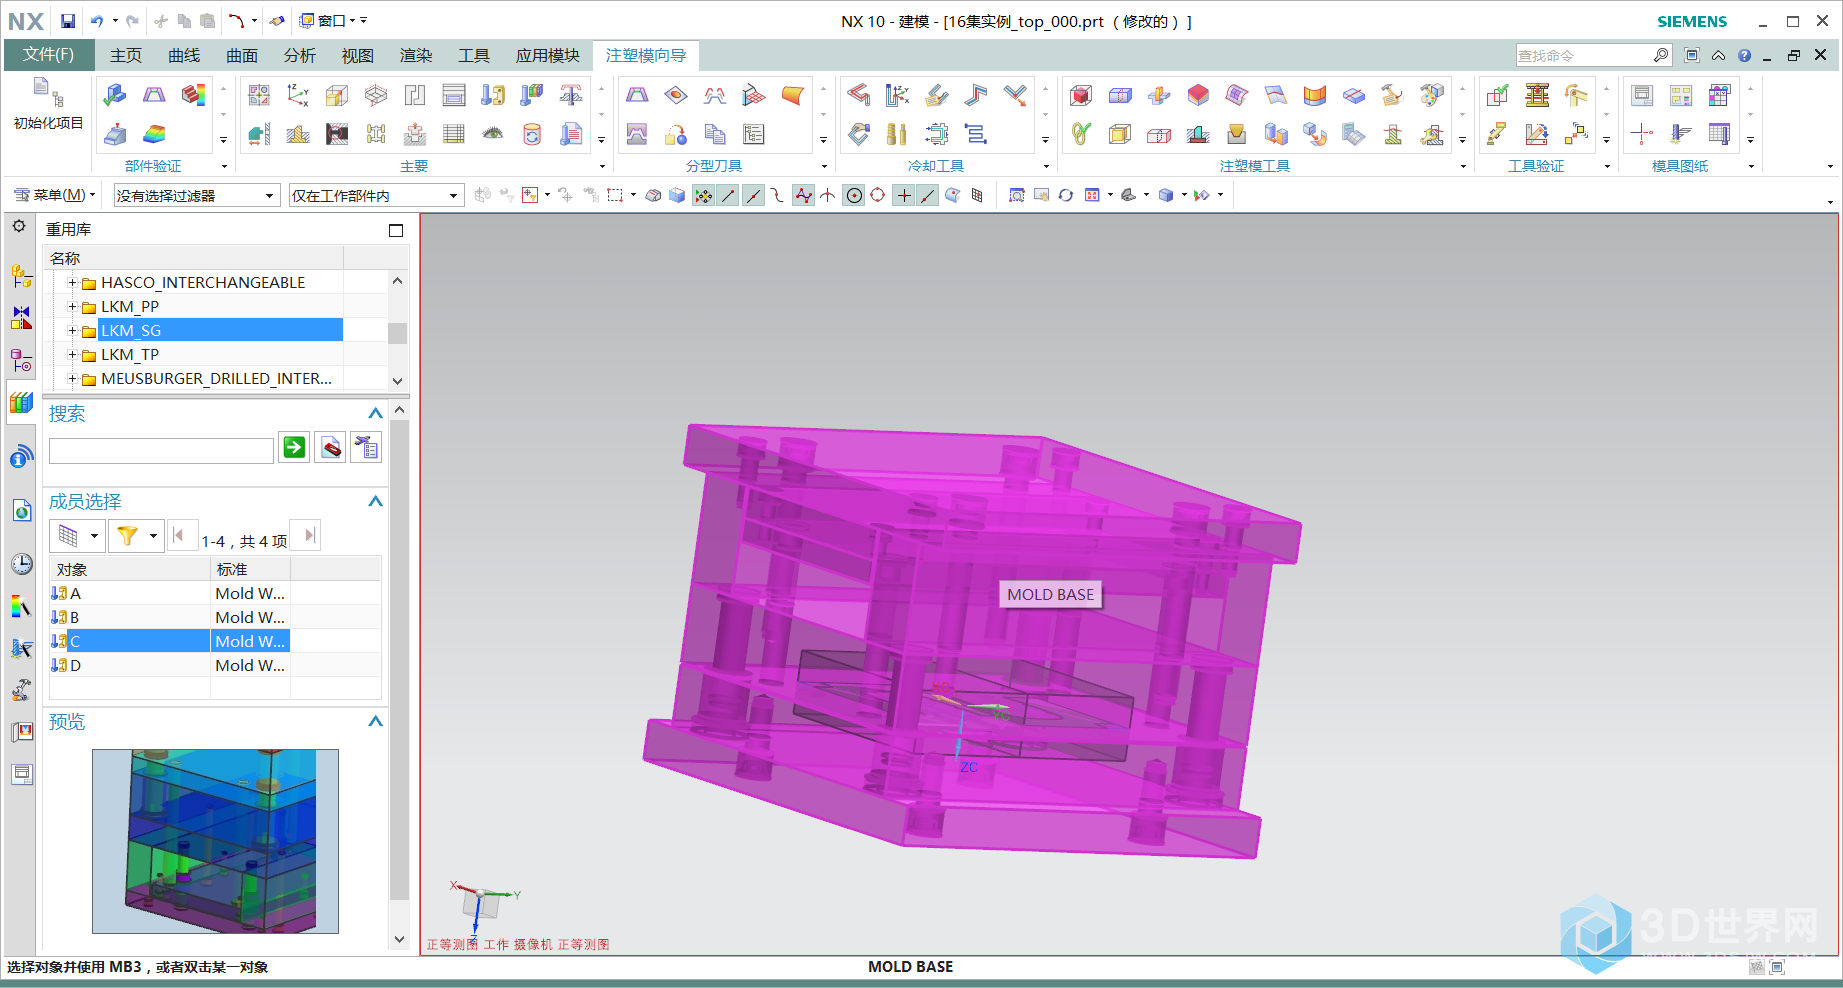The height and width of the screenshot is (988, 1843).
Task: Toggle the Existing Point snap option
Action: pyautogui.click(x=904, y=196)
